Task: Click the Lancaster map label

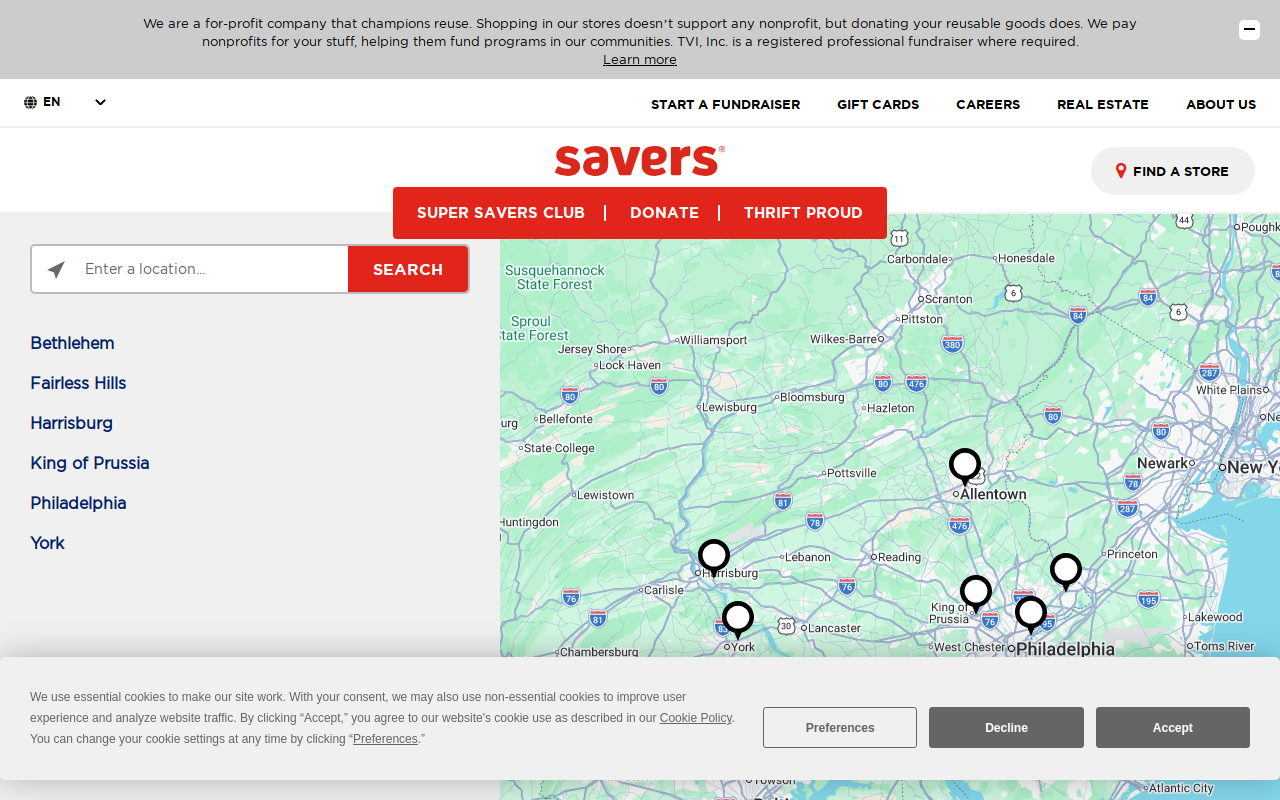Action: click(x=834, y=628)
